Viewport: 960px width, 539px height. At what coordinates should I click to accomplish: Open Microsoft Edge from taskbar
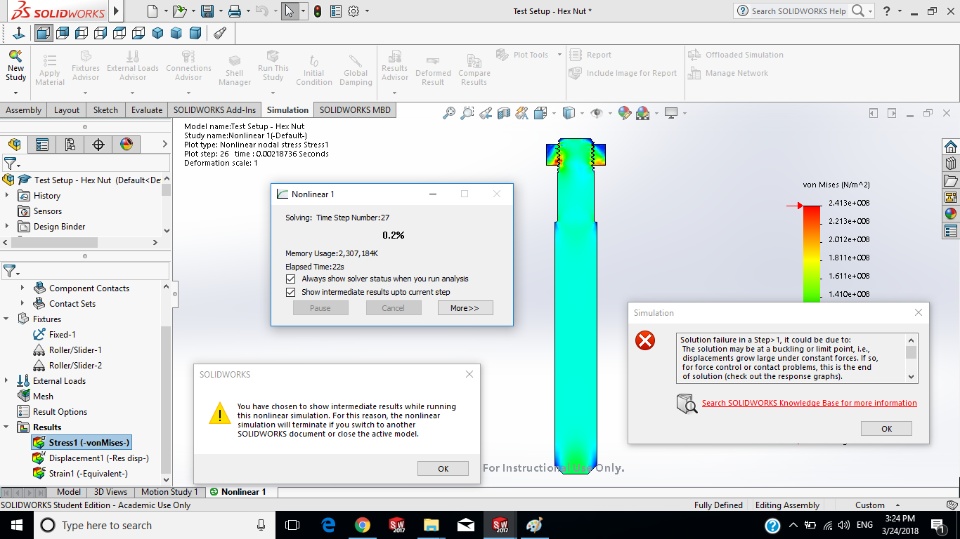[x=329, y=525]
